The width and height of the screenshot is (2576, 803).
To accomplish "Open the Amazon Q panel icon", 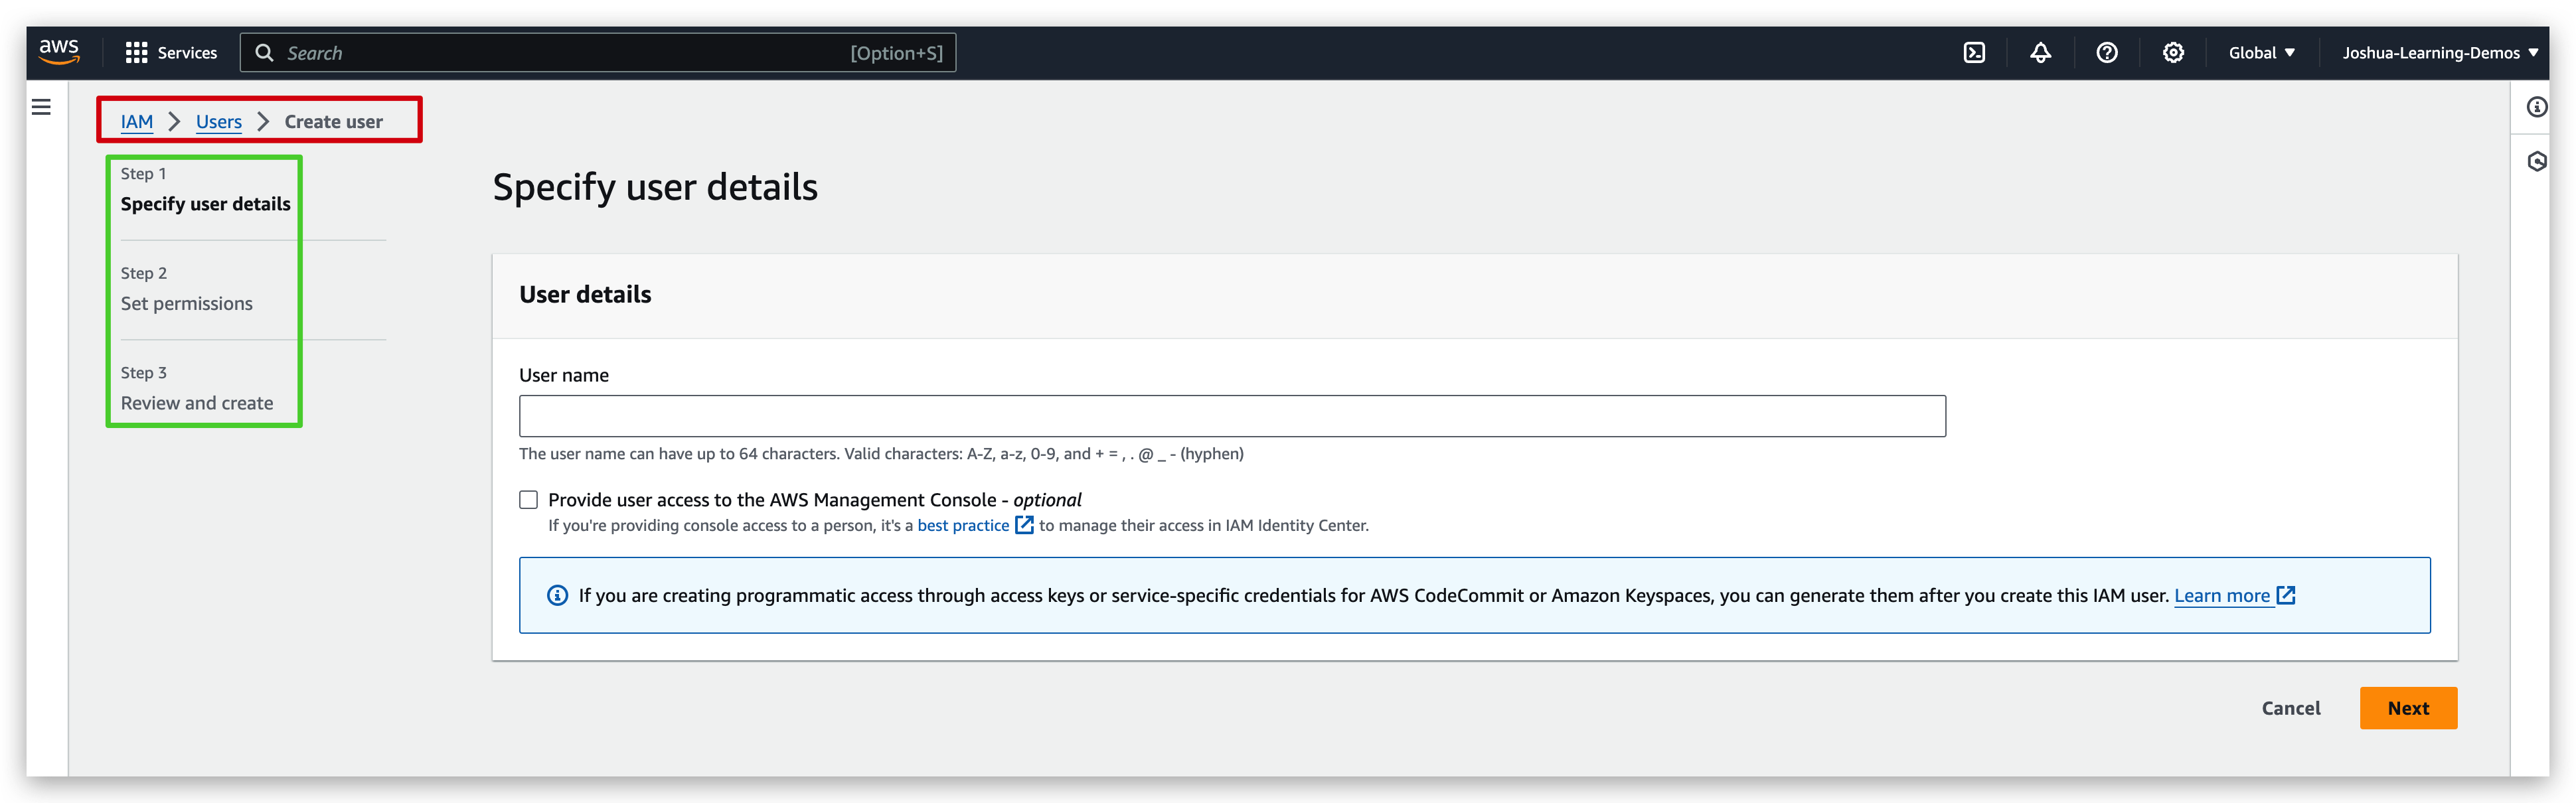I will pos(2537,160).
